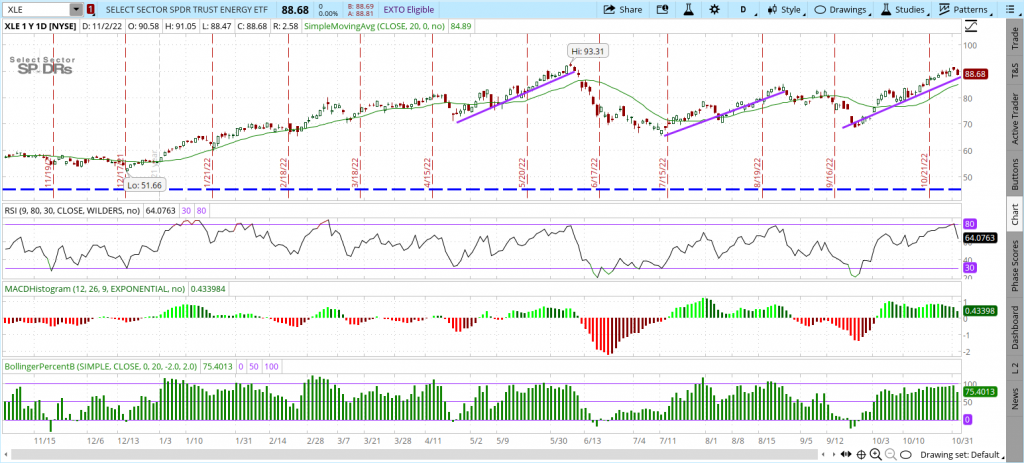Click the zoom out magnifier icon
Viewport: 1024px width, 463px height.
(x=891, y=455)
